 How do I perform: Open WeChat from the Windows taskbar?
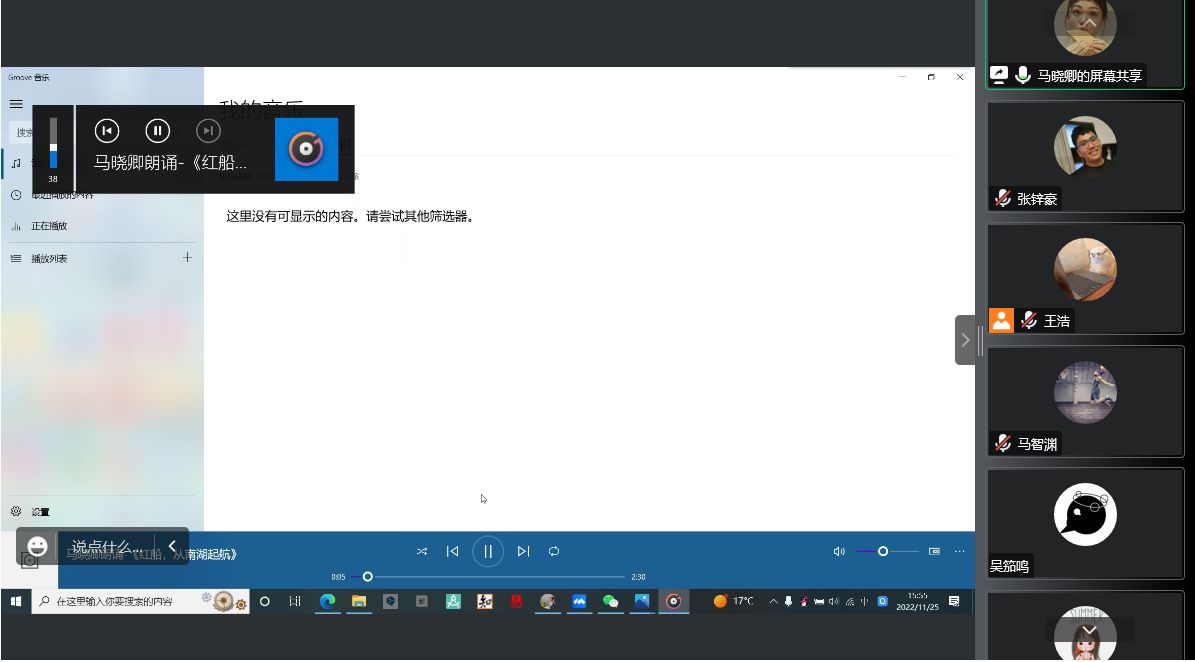click(610, 601)
